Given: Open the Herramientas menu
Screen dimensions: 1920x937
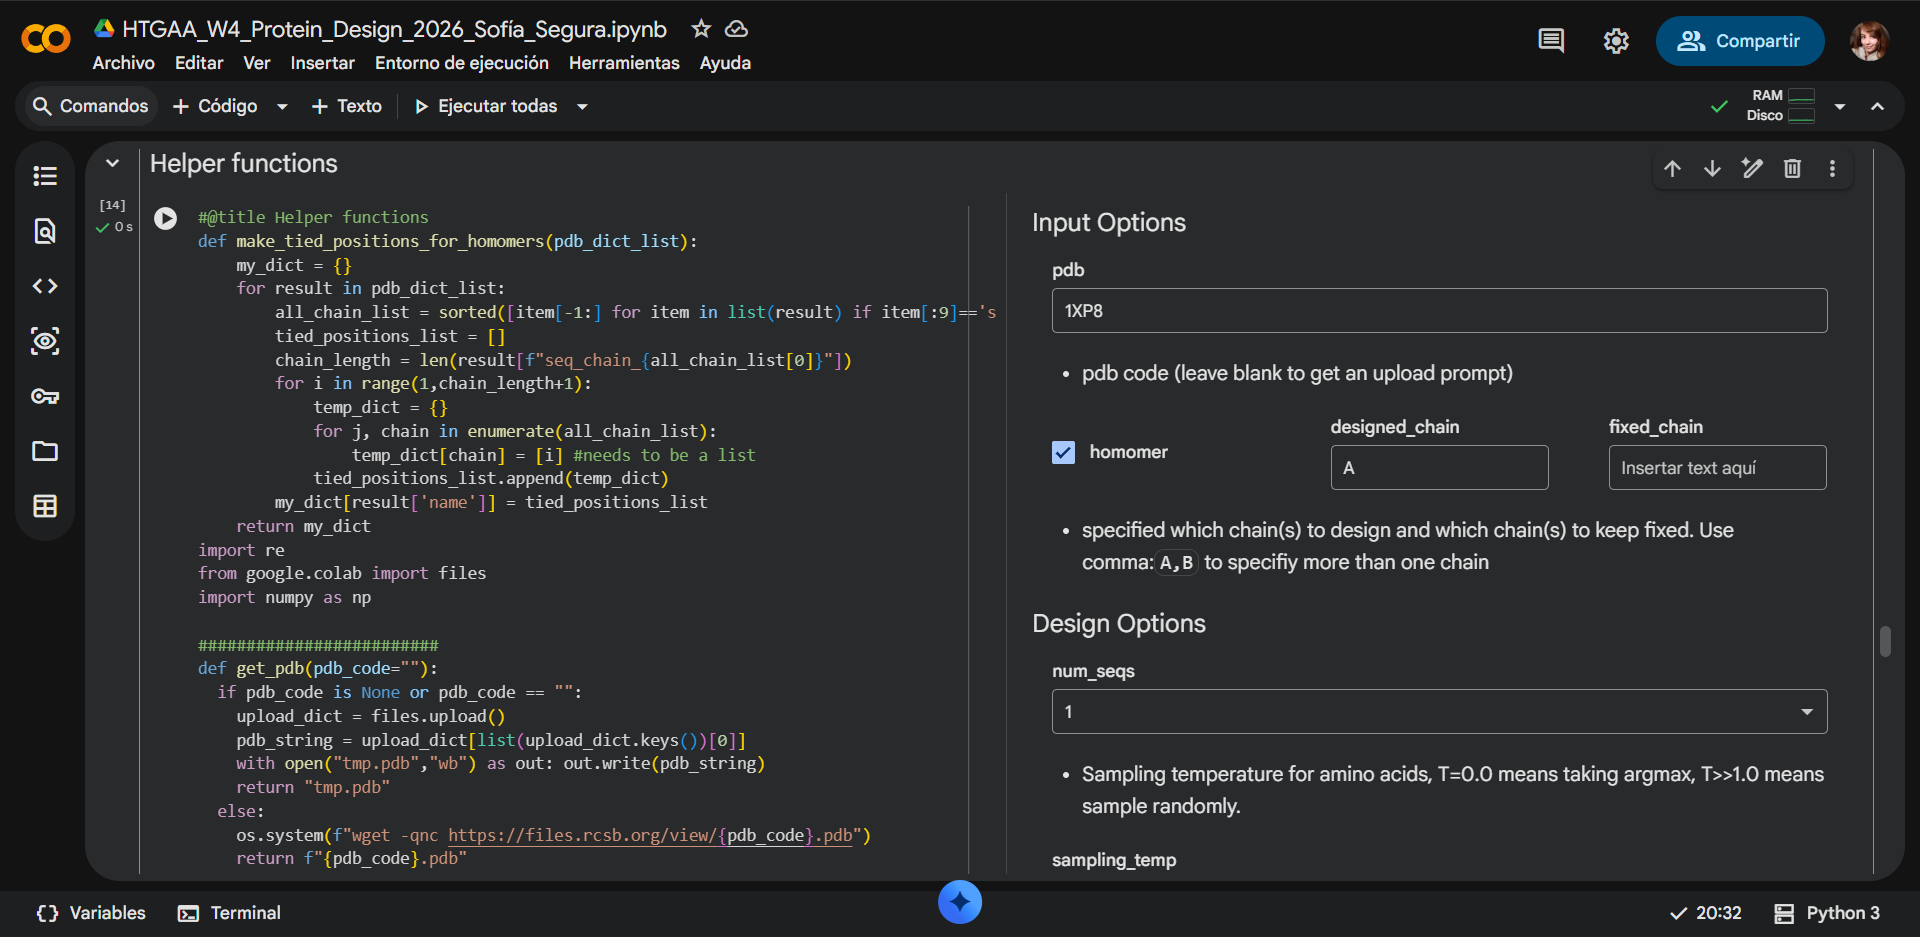Looking at the screenshot, I should (624, 63).
